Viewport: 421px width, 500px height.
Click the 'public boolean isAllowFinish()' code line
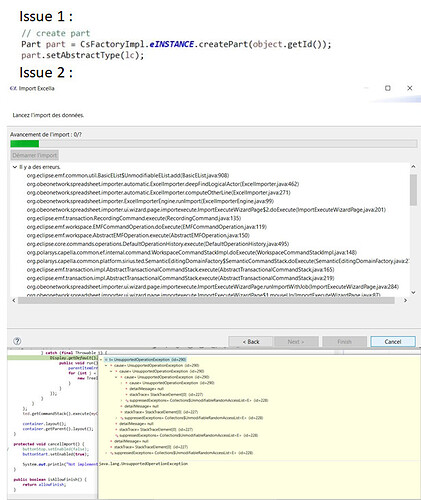tap(50, 480)
